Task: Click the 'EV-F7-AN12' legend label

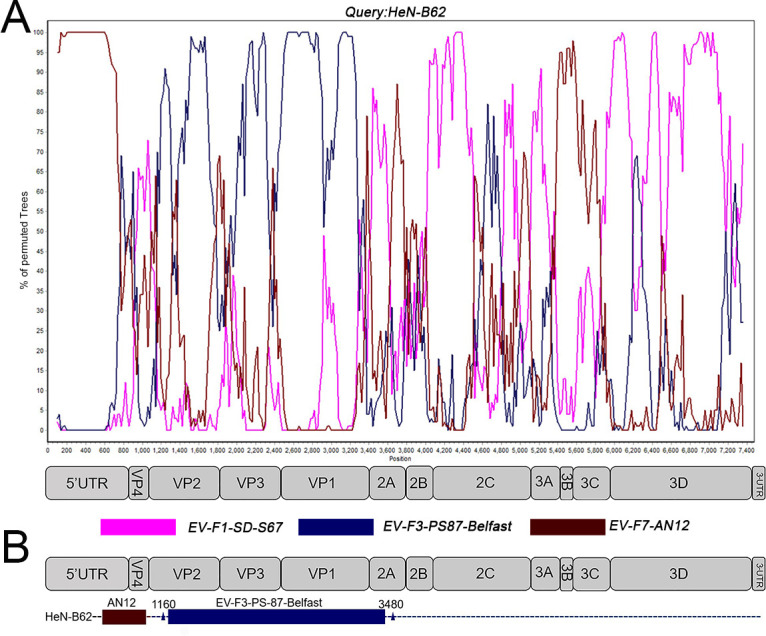Action: (x=649, y=525)
